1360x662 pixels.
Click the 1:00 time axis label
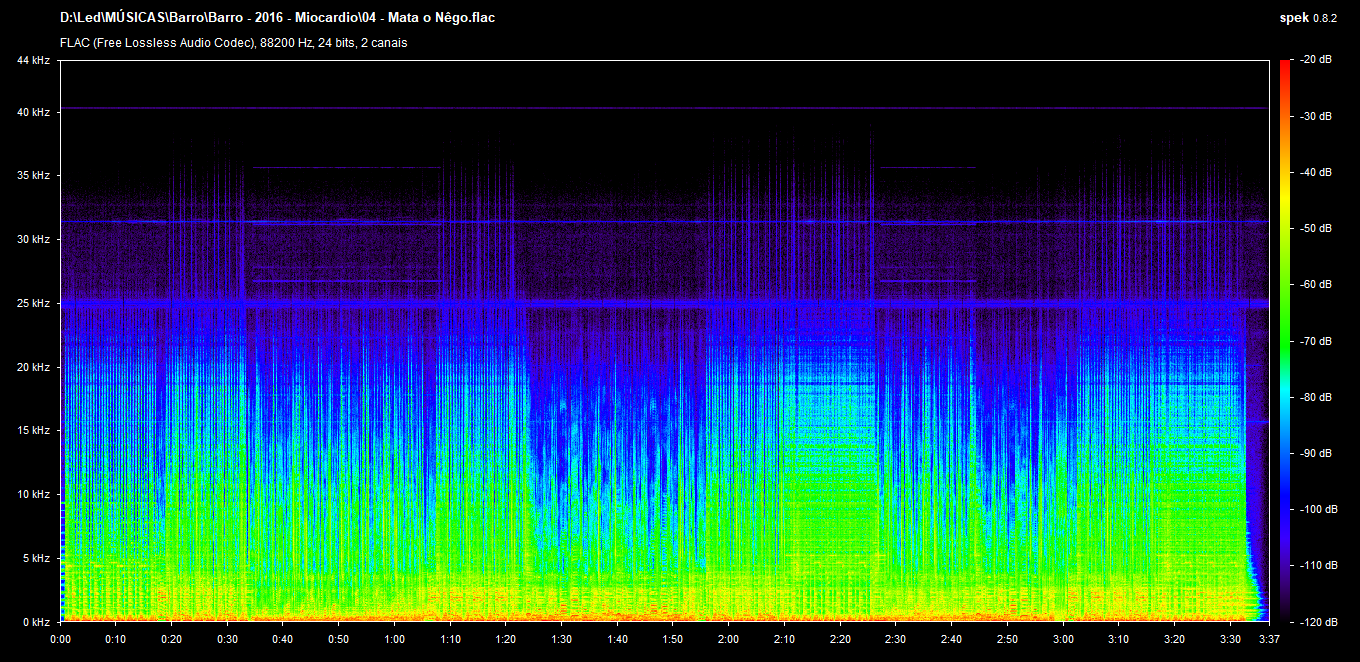pyautogui.click(x=394, y=639)
